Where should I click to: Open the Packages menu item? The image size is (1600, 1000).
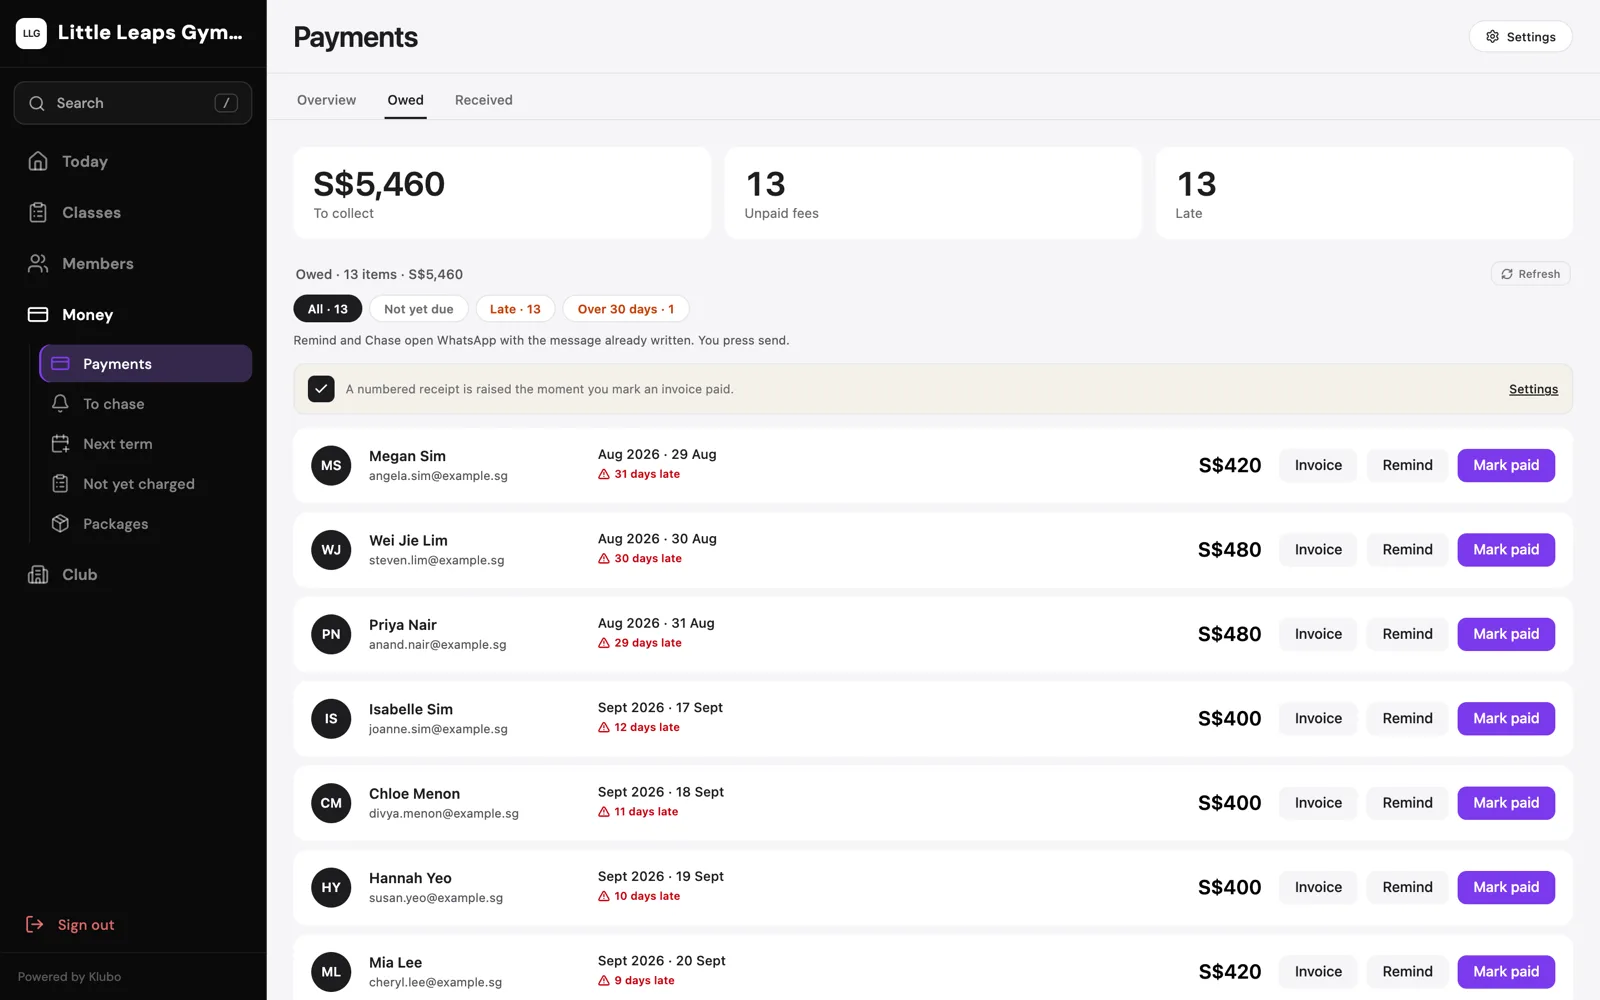pos(146,524)
